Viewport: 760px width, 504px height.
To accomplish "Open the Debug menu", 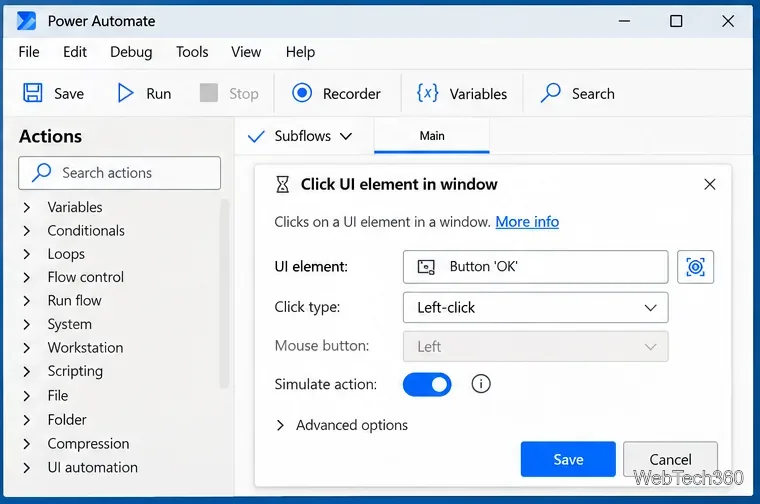I will coord(131,52).
